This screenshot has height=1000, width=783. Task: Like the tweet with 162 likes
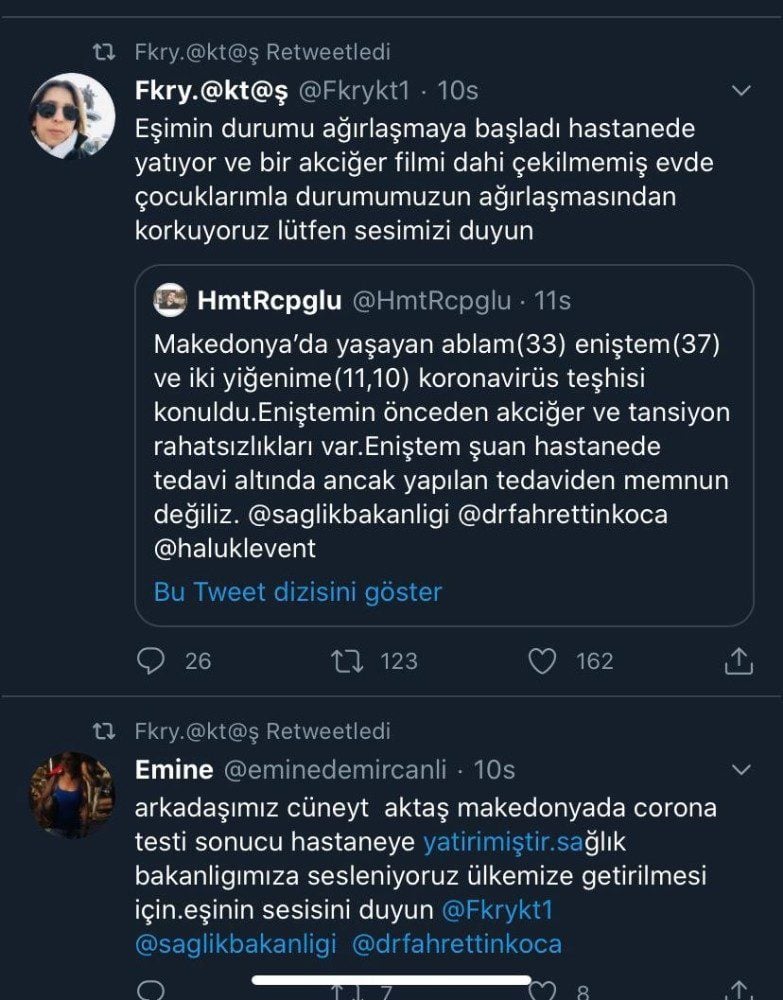542,660
